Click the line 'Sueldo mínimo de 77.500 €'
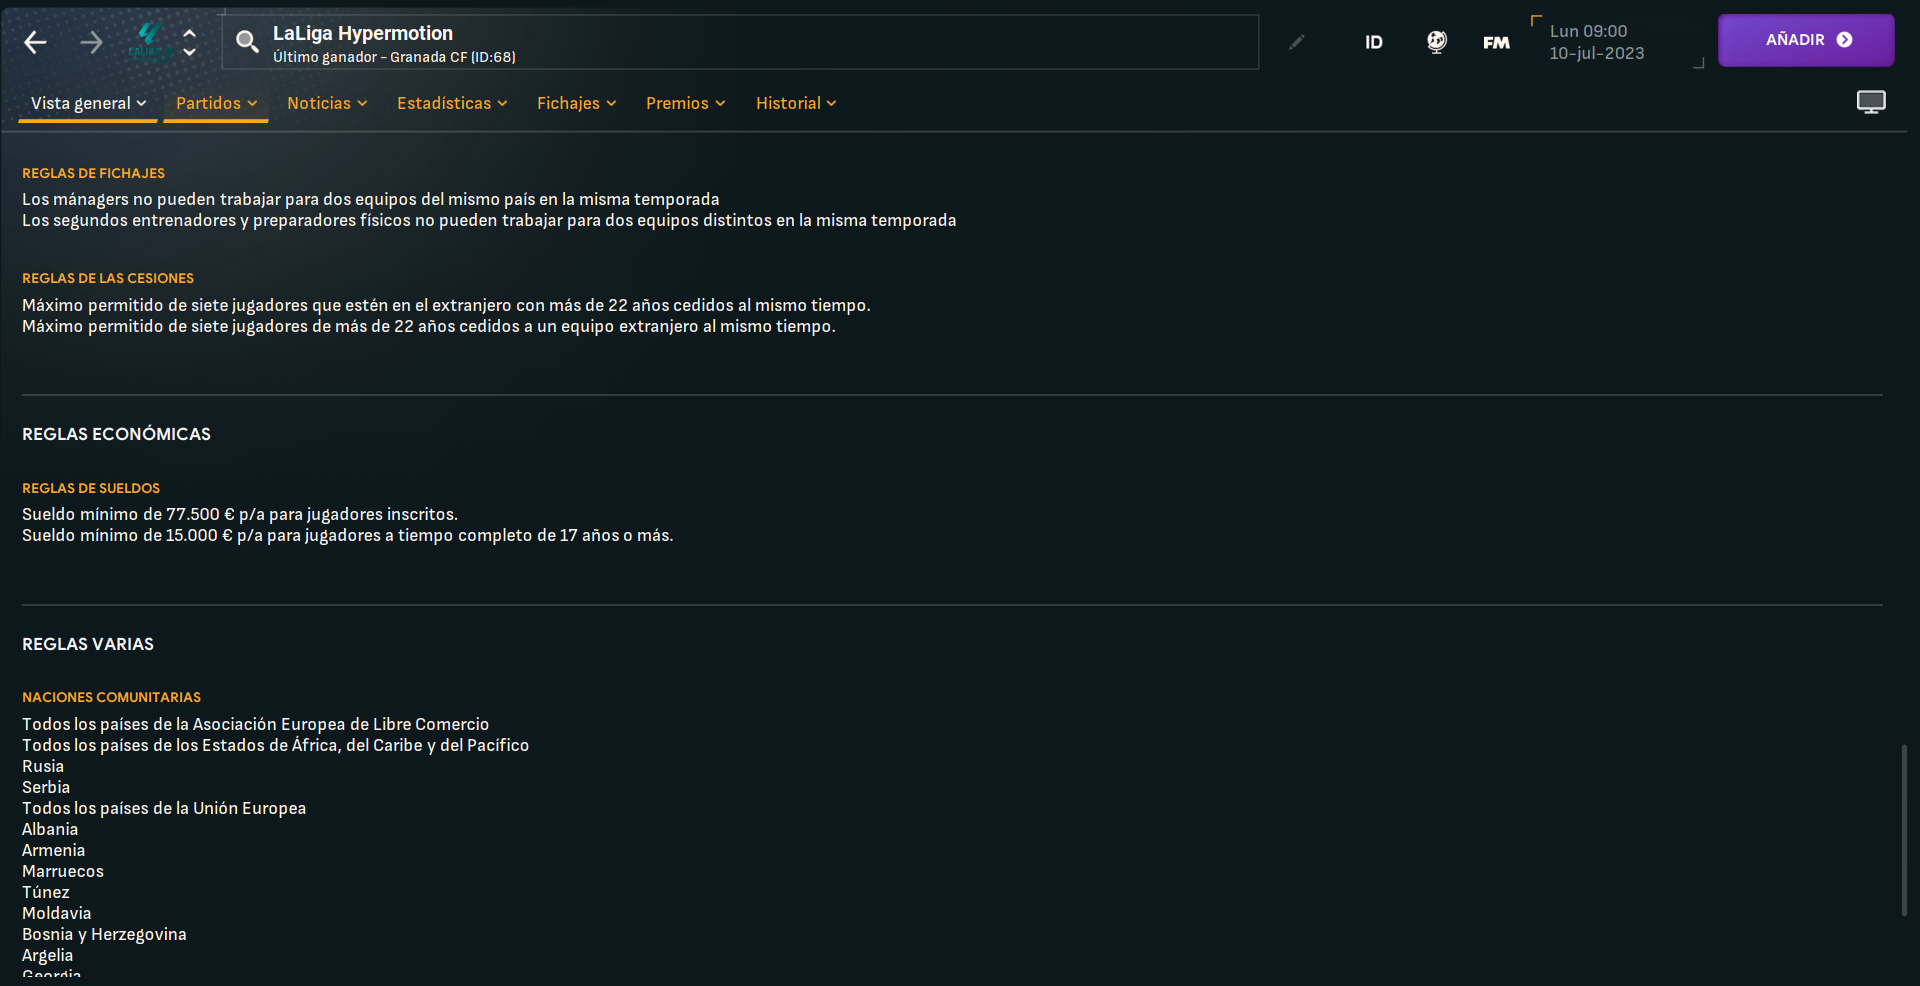The width and height of the screenshot is (1920, 986). point(240,514)
